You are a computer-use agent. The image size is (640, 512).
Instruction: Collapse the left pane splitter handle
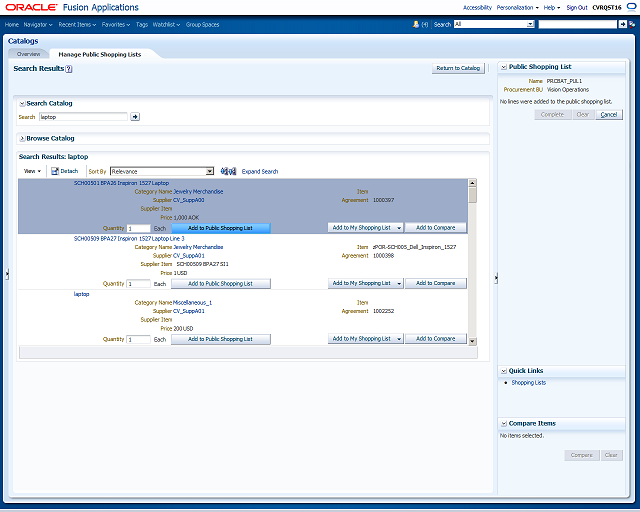[x=7, y=274]
